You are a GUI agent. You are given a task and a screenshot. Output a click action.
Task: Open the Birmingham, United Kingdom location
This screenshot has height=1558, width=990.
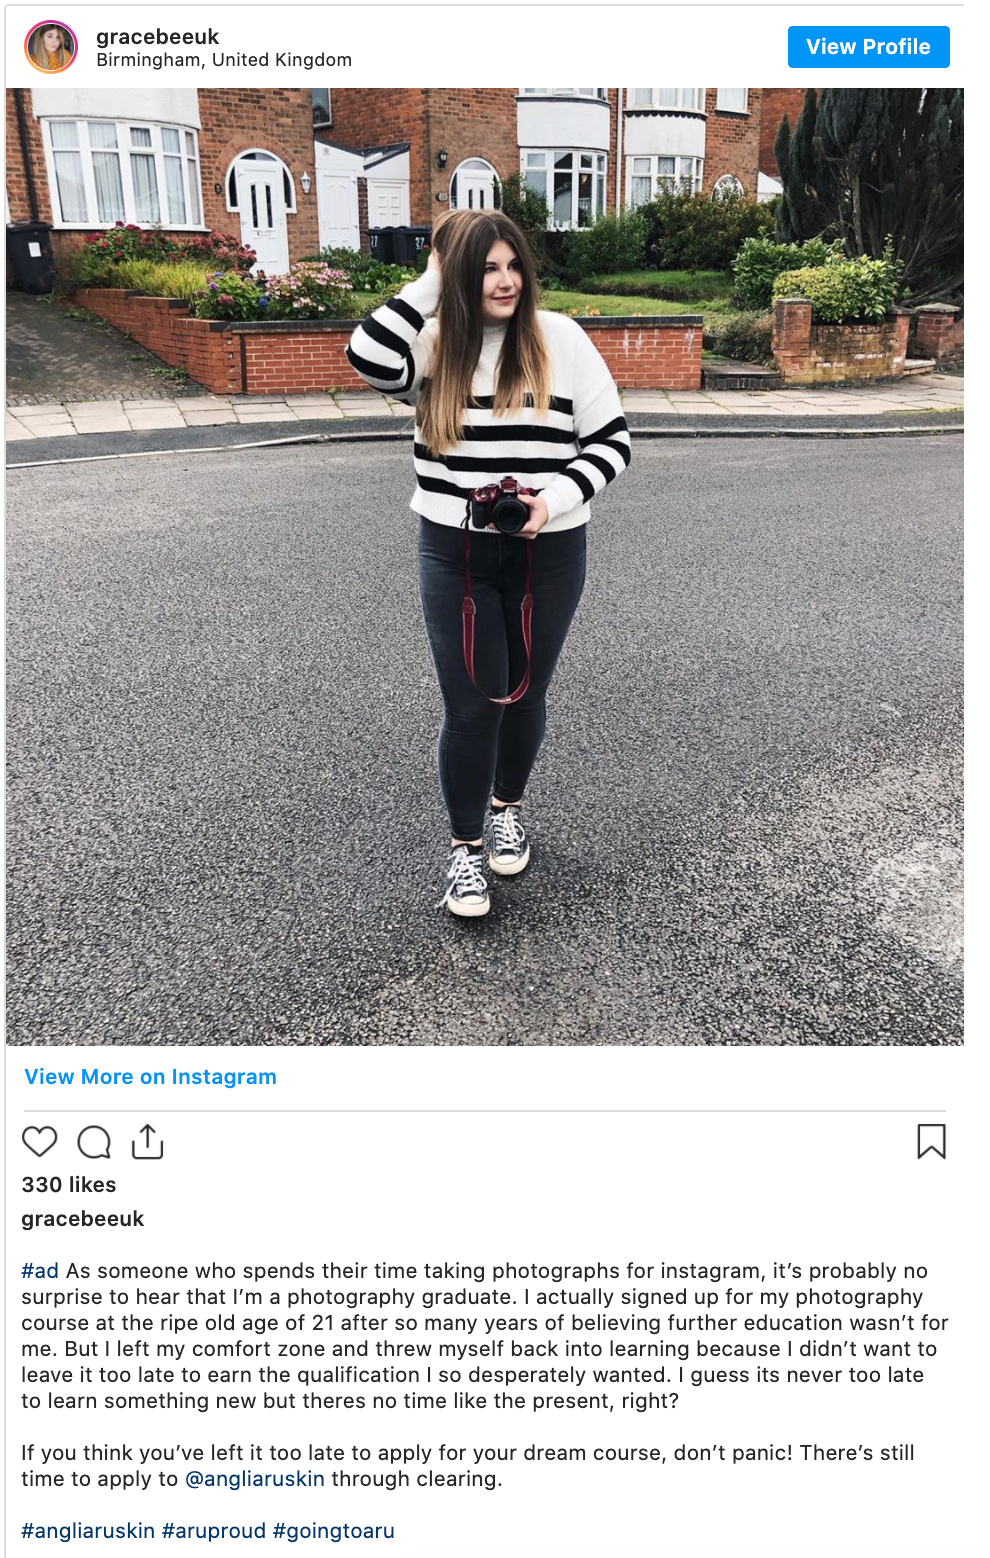tap(224, 60)
